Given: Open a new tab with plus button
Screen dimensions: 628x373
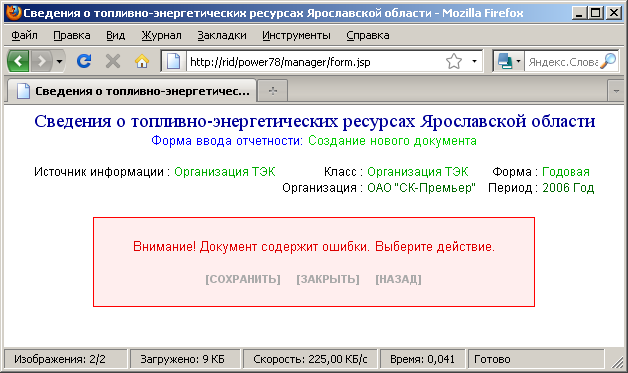Looking at the screenshot, I should [273, 91].
